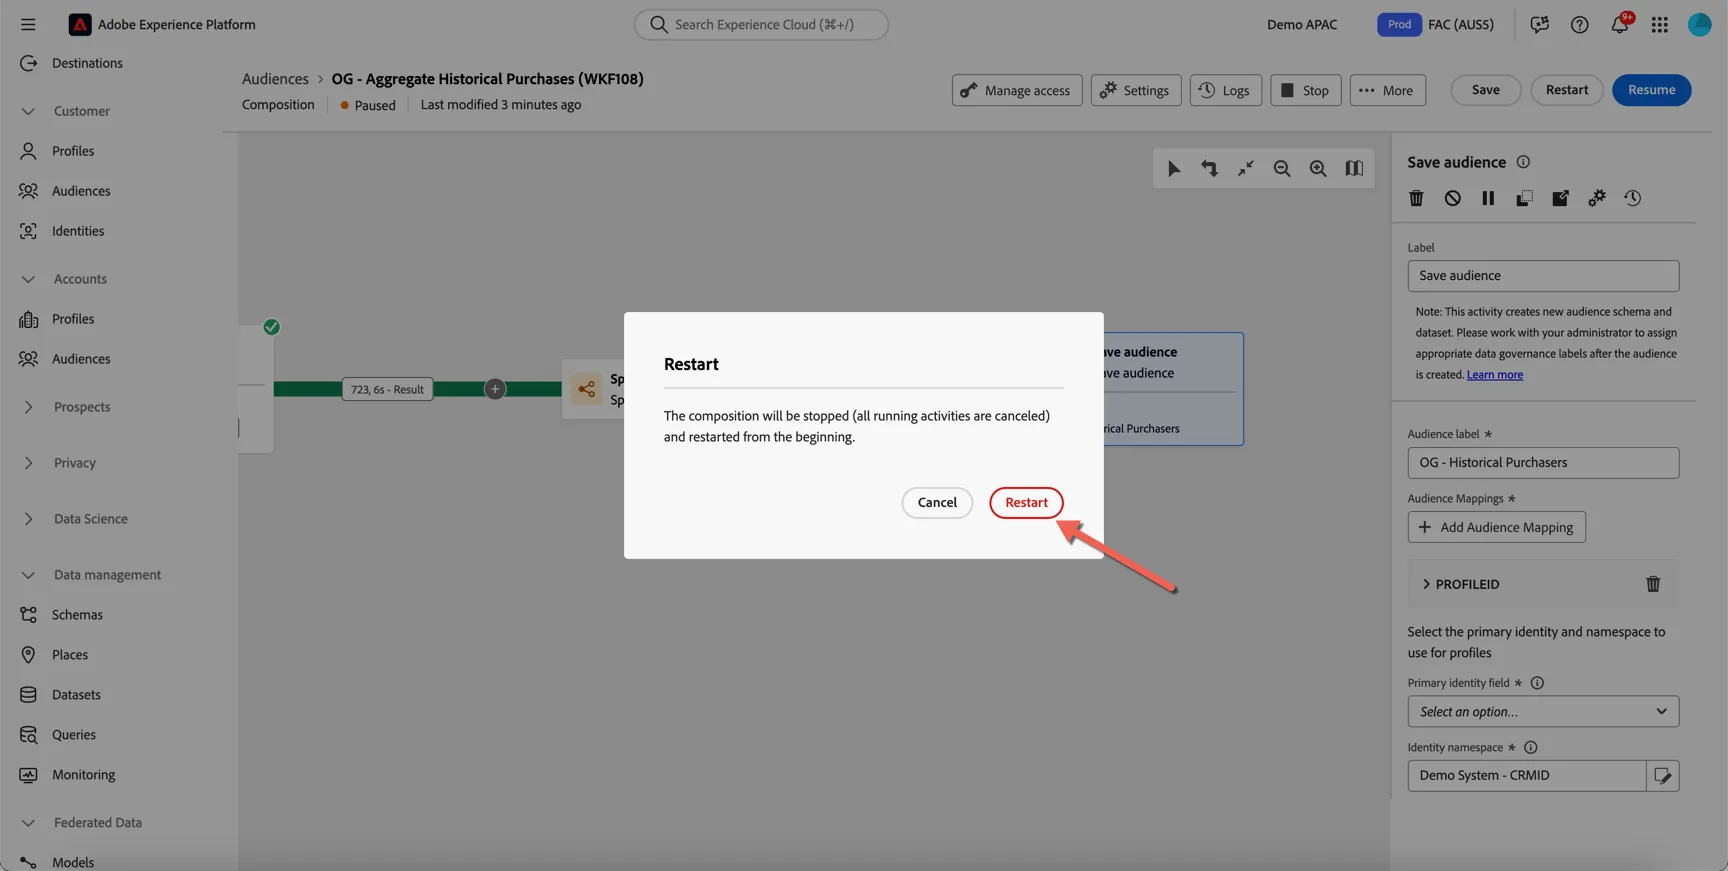
Task: Cancel the Restart dialog
Action: (937, 502)
